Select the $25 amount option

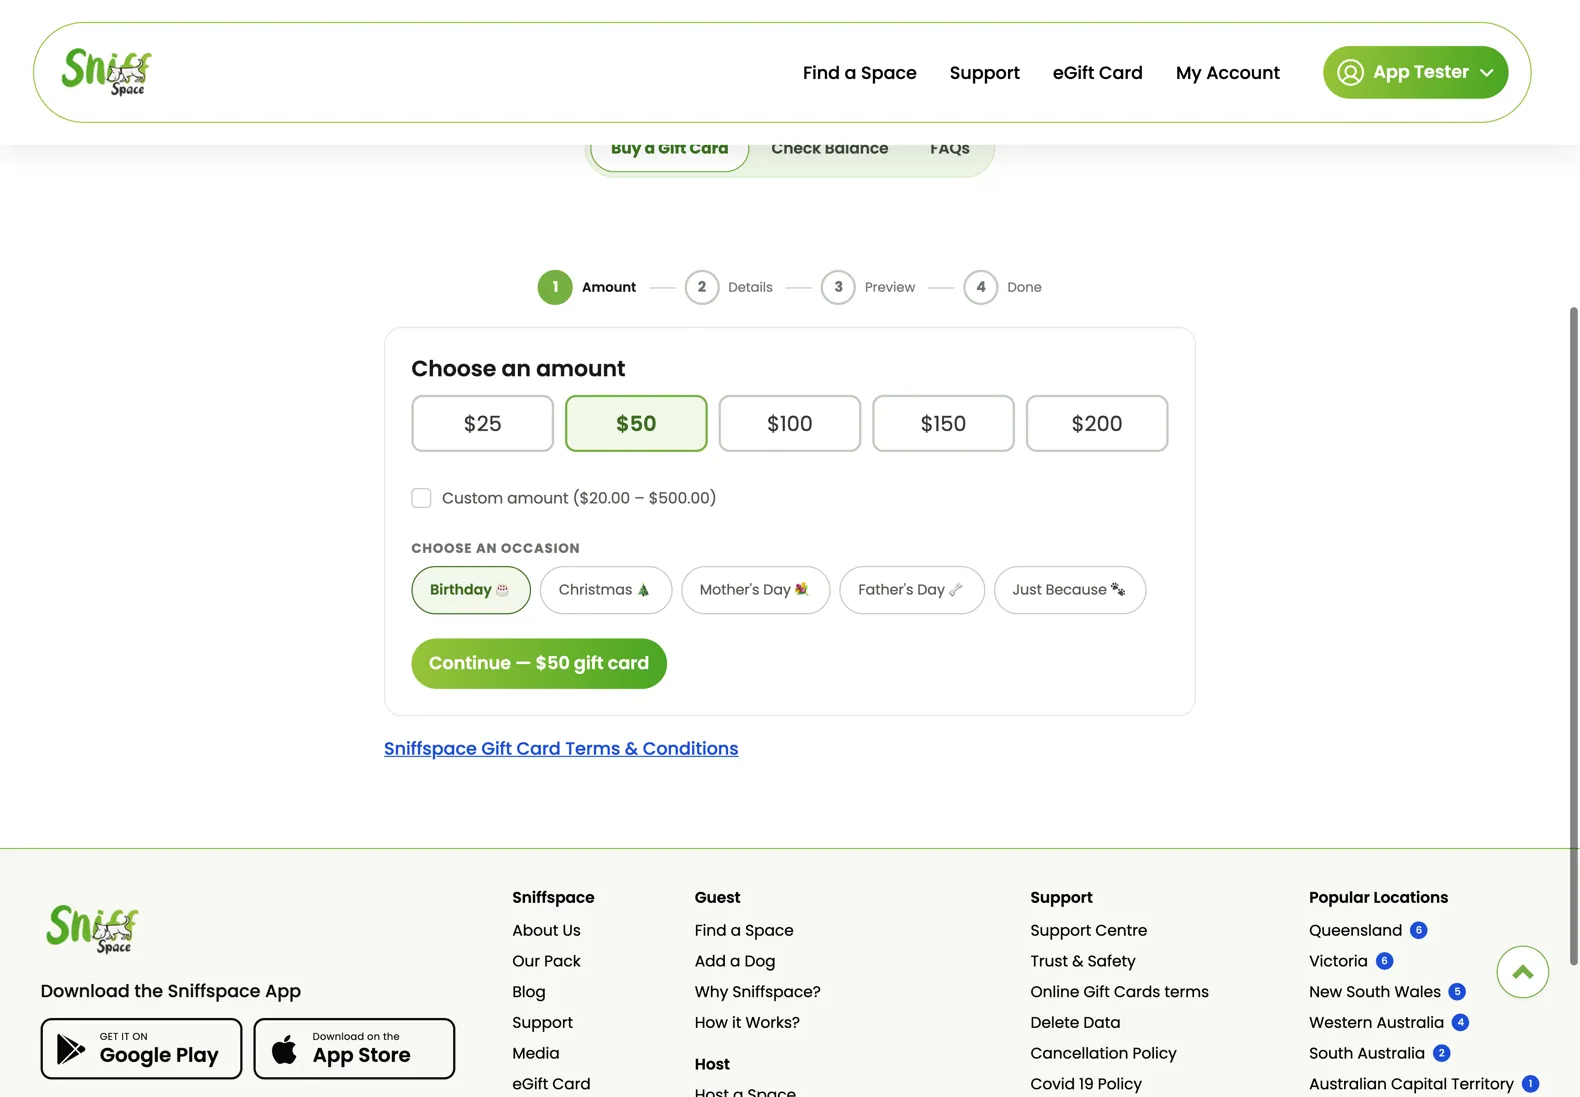pos(482,423)
